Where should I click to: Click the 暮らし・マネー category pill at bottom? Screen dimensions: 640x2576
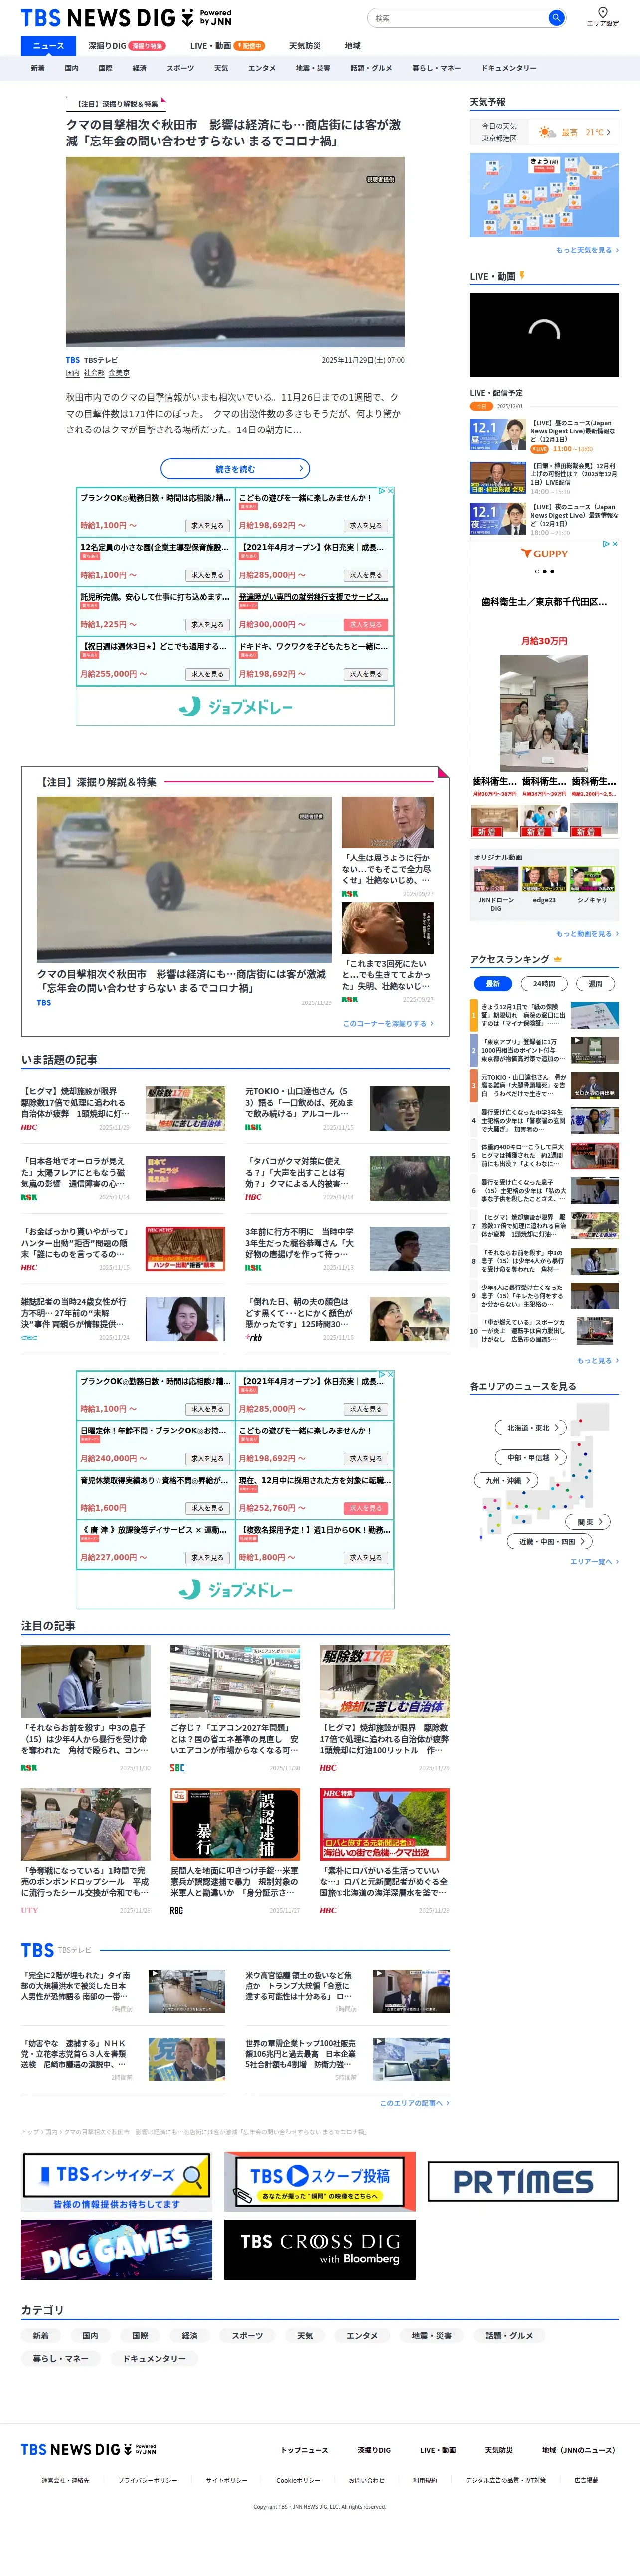pyautogui.click(x=60, y=2359)
